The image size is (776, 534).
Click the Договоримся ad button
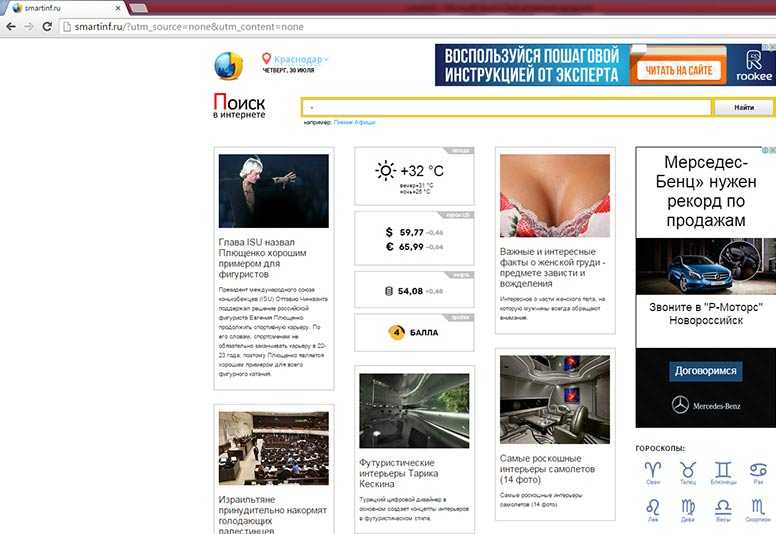[706, 371]
